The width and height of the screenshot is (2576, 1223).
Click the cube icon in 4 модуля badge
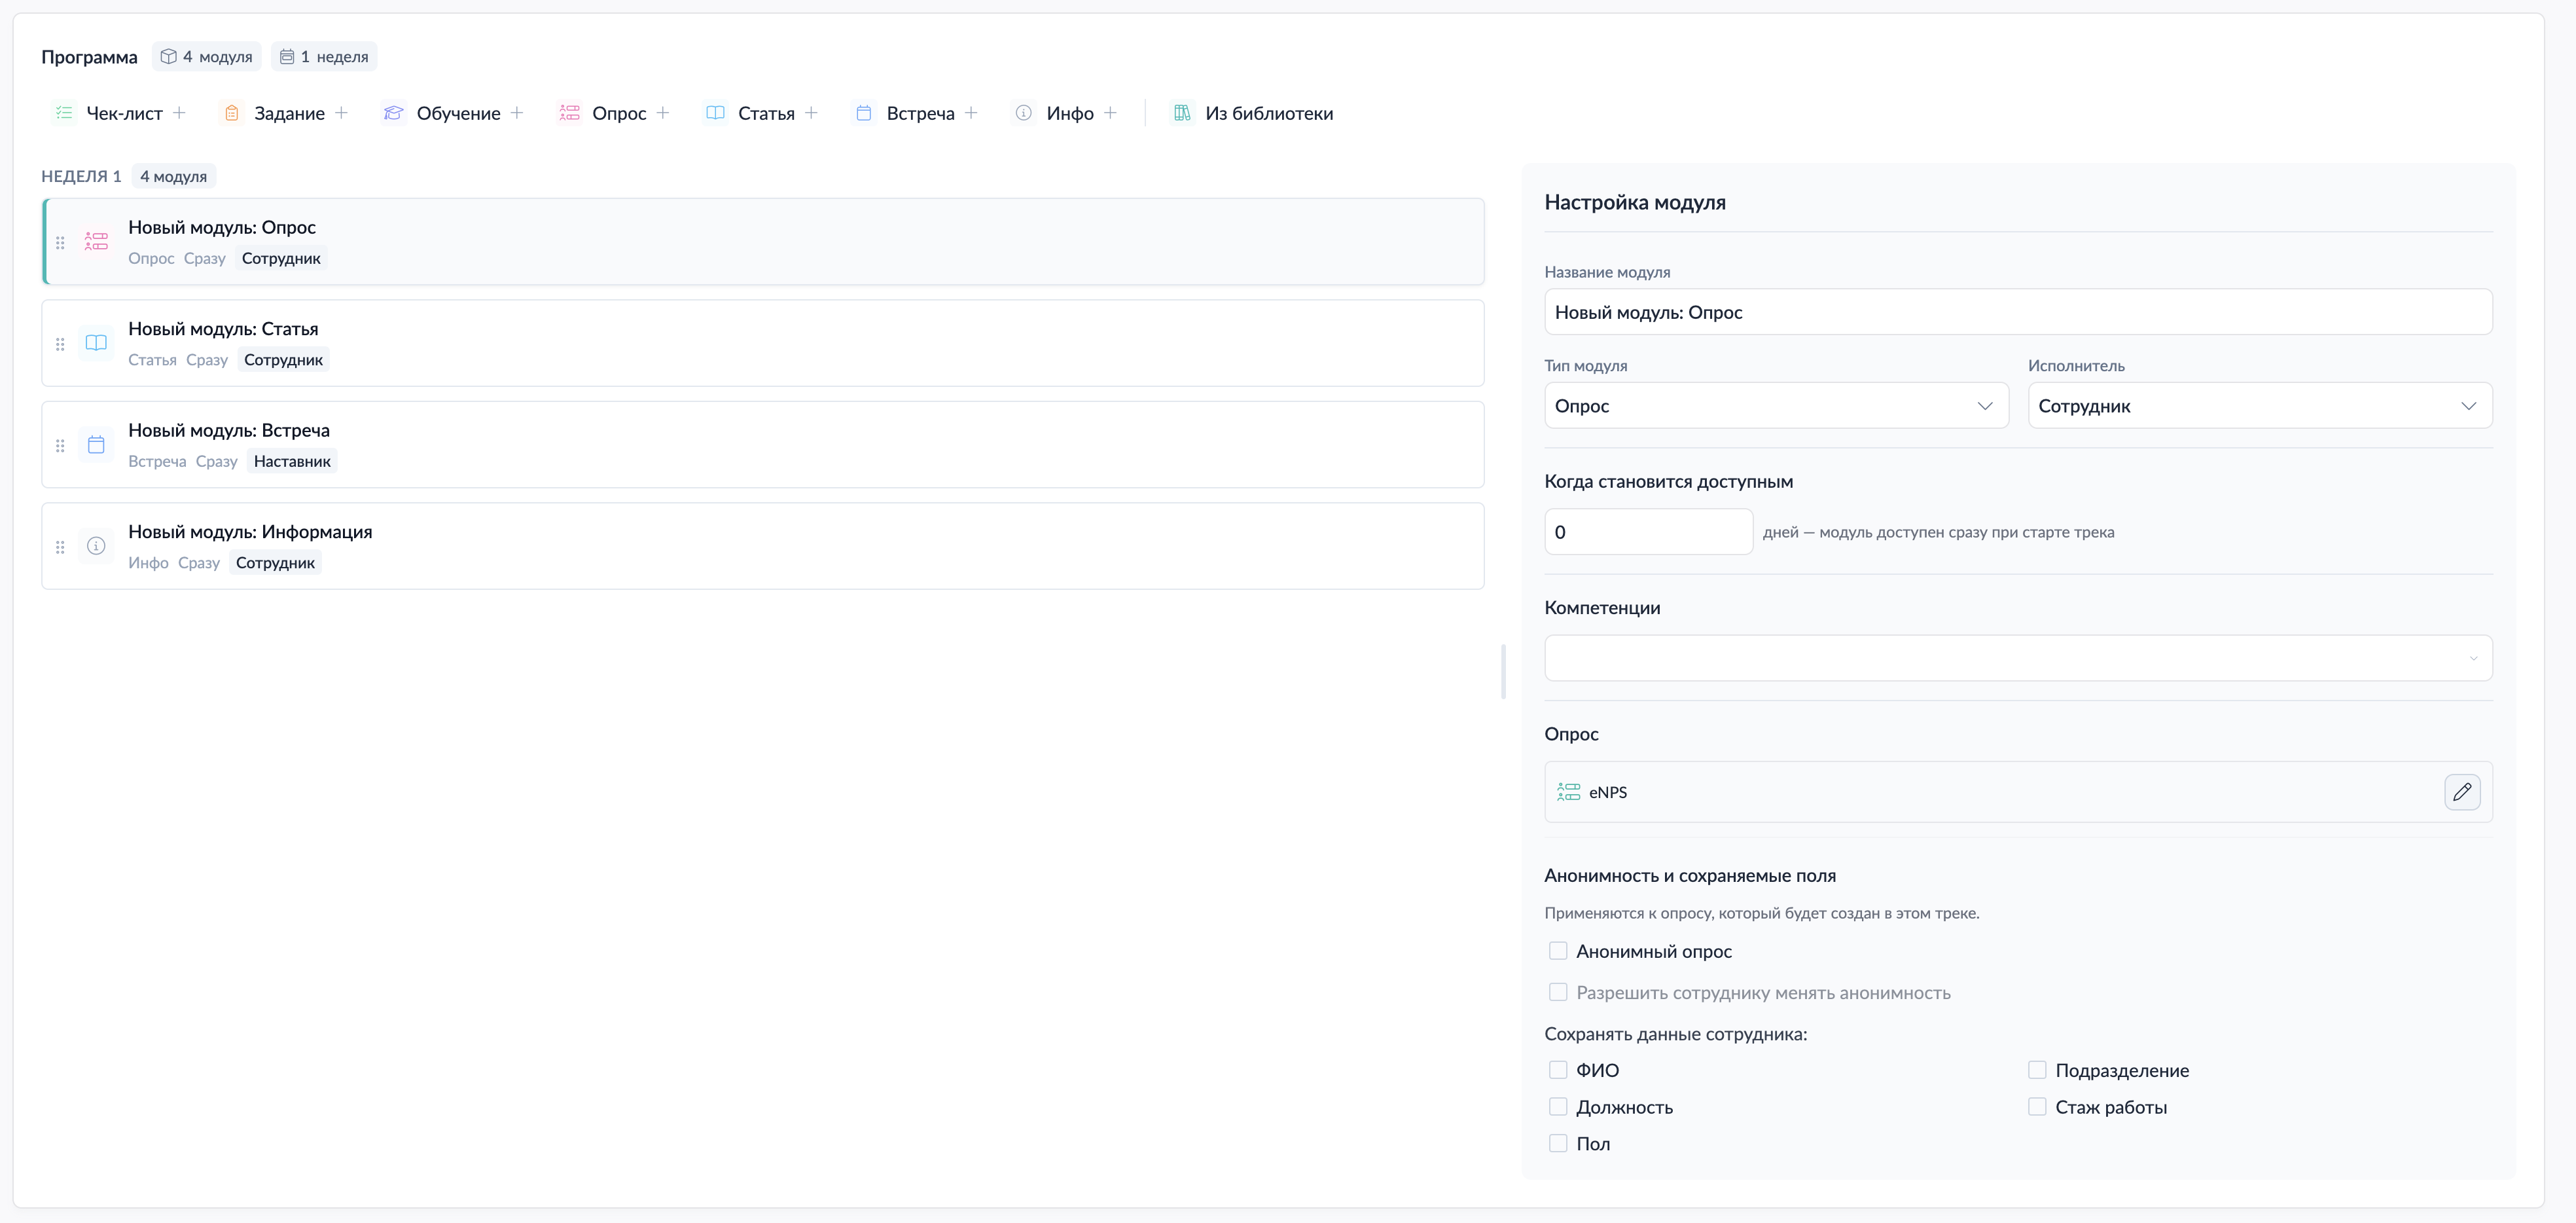pyautogui.click(x=169, y=56)
